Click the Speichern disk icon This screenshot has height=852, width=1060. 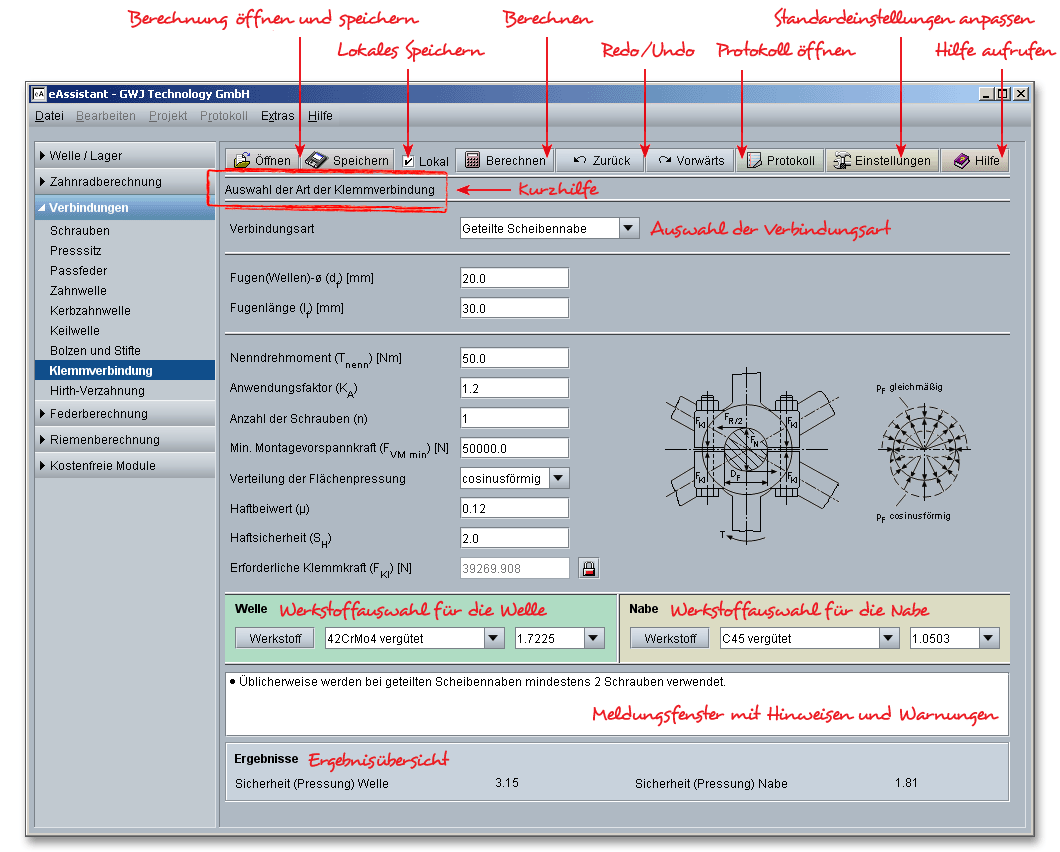click(317, 161)
